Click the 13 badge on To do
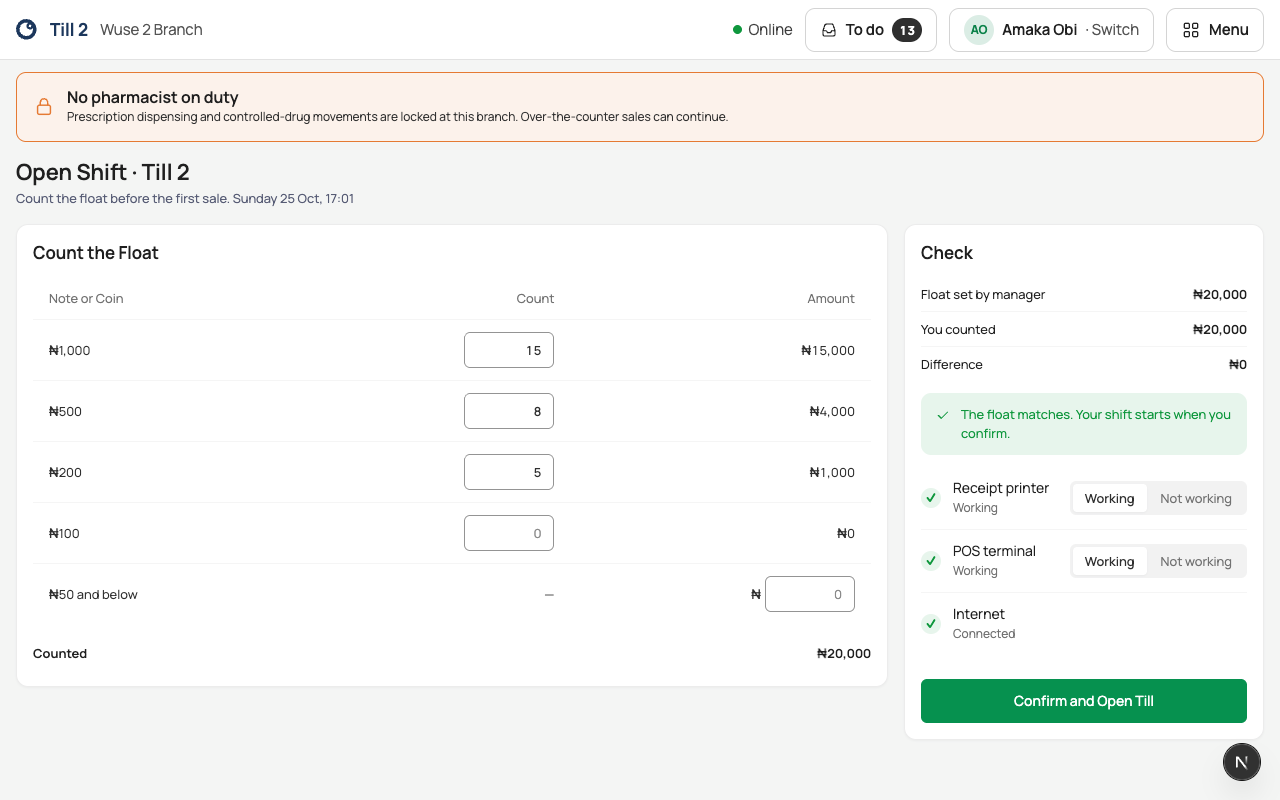This screenshot has height=800, width=1280. pyautogui.click(x=907, y=30)
